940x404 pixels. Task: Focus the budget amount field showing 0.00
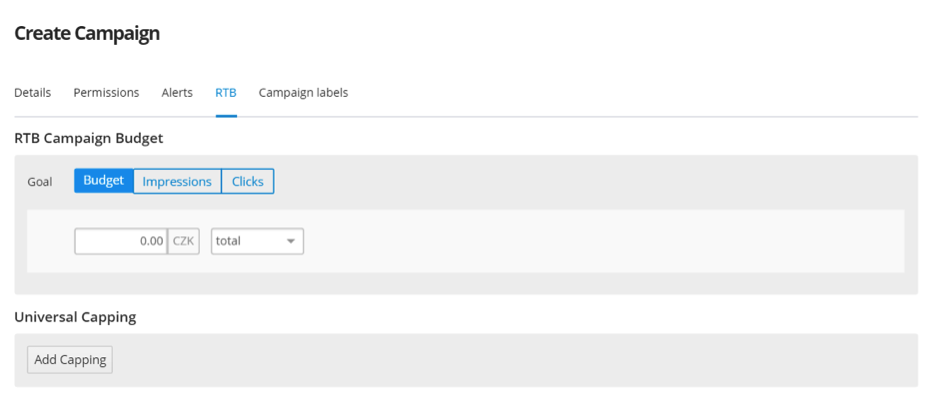click(x=120, y=241)
